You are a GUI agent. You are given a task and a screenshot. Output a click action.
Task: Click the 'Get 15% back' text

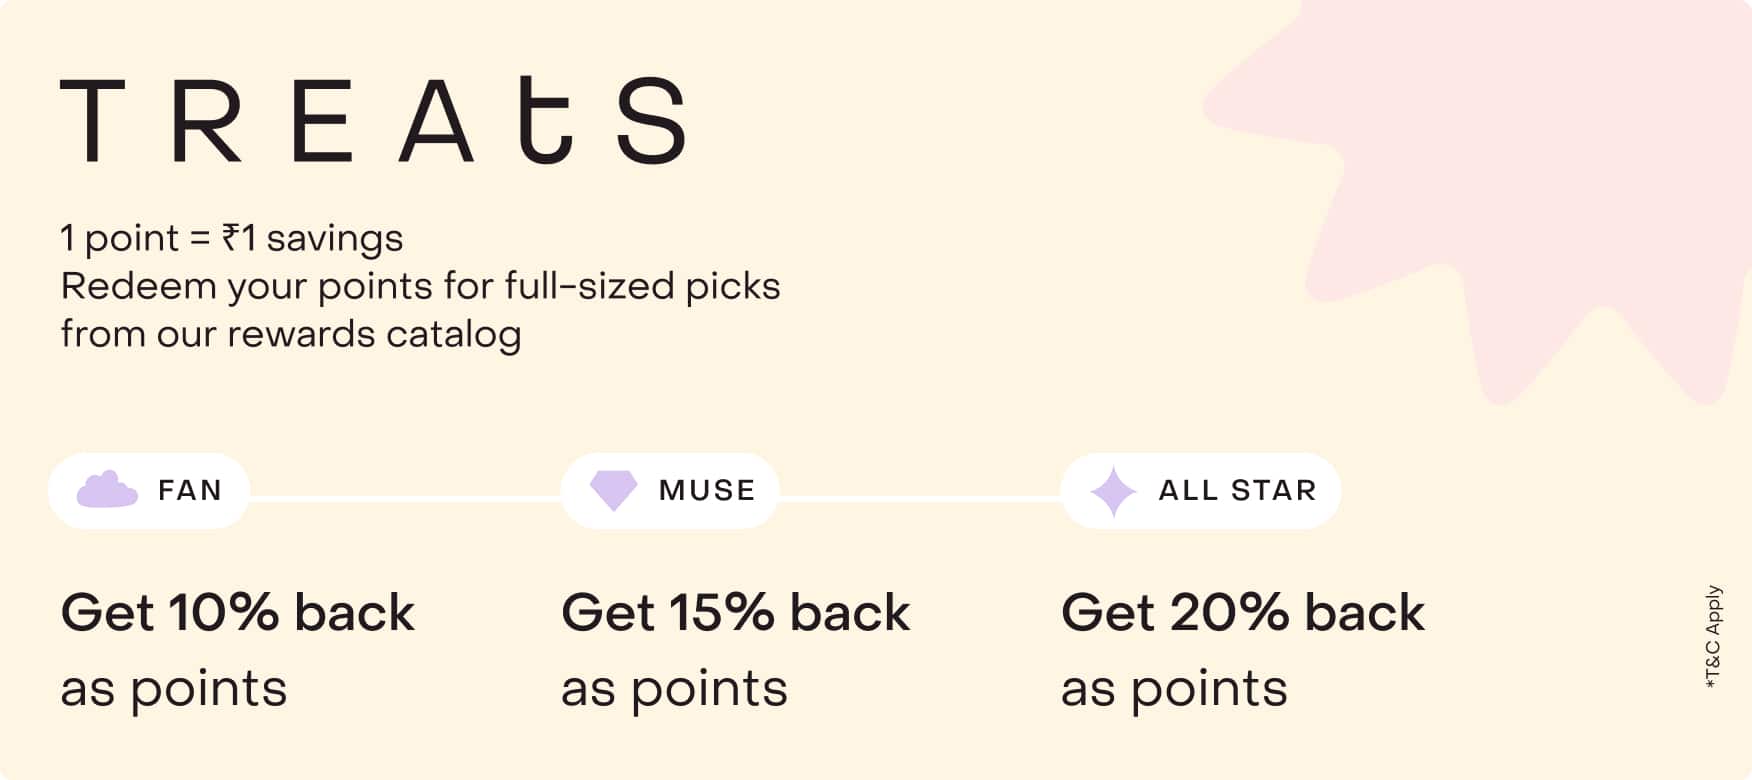(x=736, y=612)
